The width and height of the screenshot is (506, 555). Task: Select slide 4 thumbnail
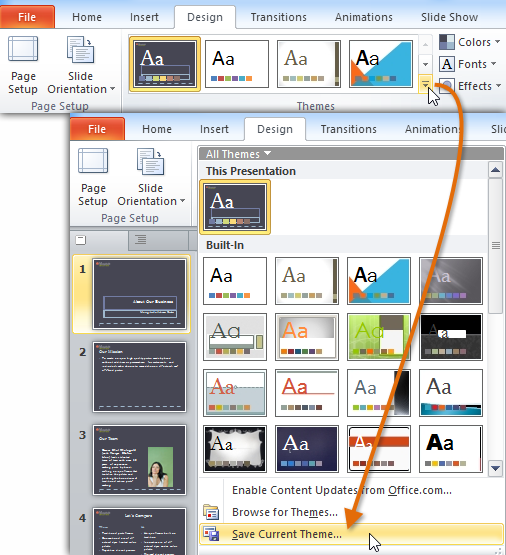coord(139,531)
